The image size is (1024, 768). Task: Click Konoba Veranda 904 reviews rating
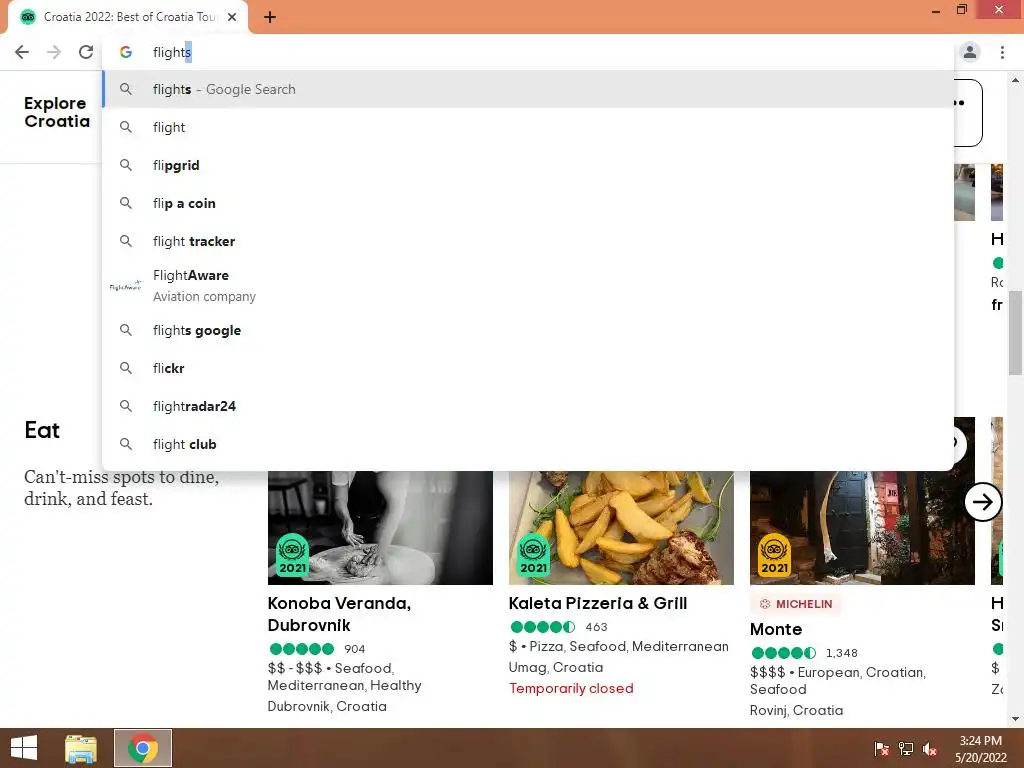coord(317,648)
